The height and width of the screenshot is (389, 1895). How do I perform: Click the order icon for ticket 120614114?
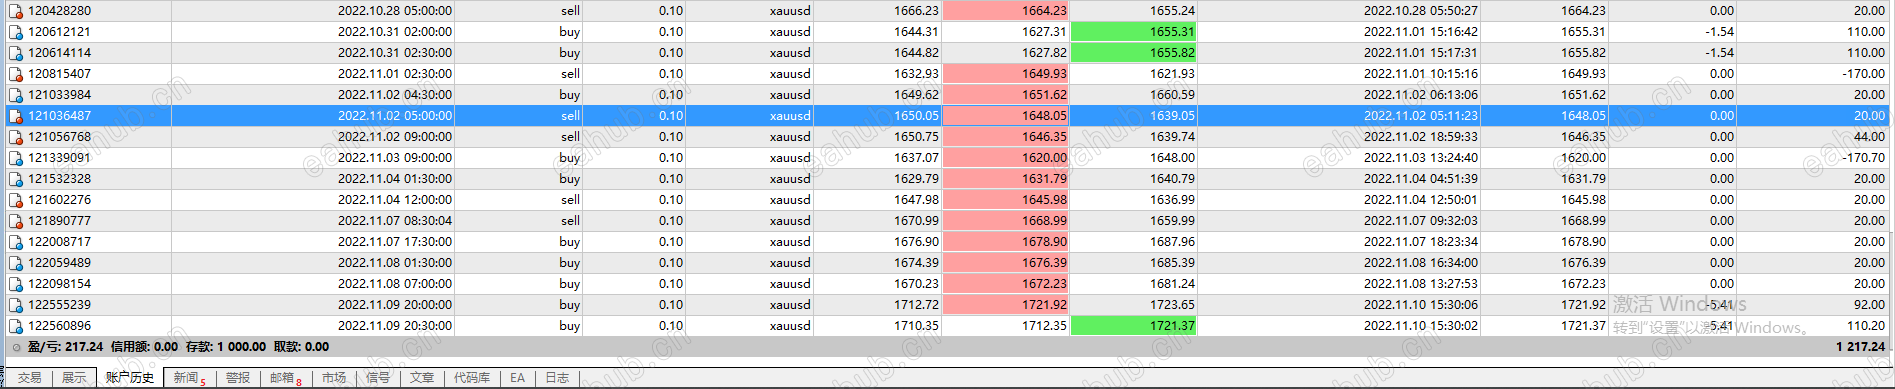click(x=15, y=53)
